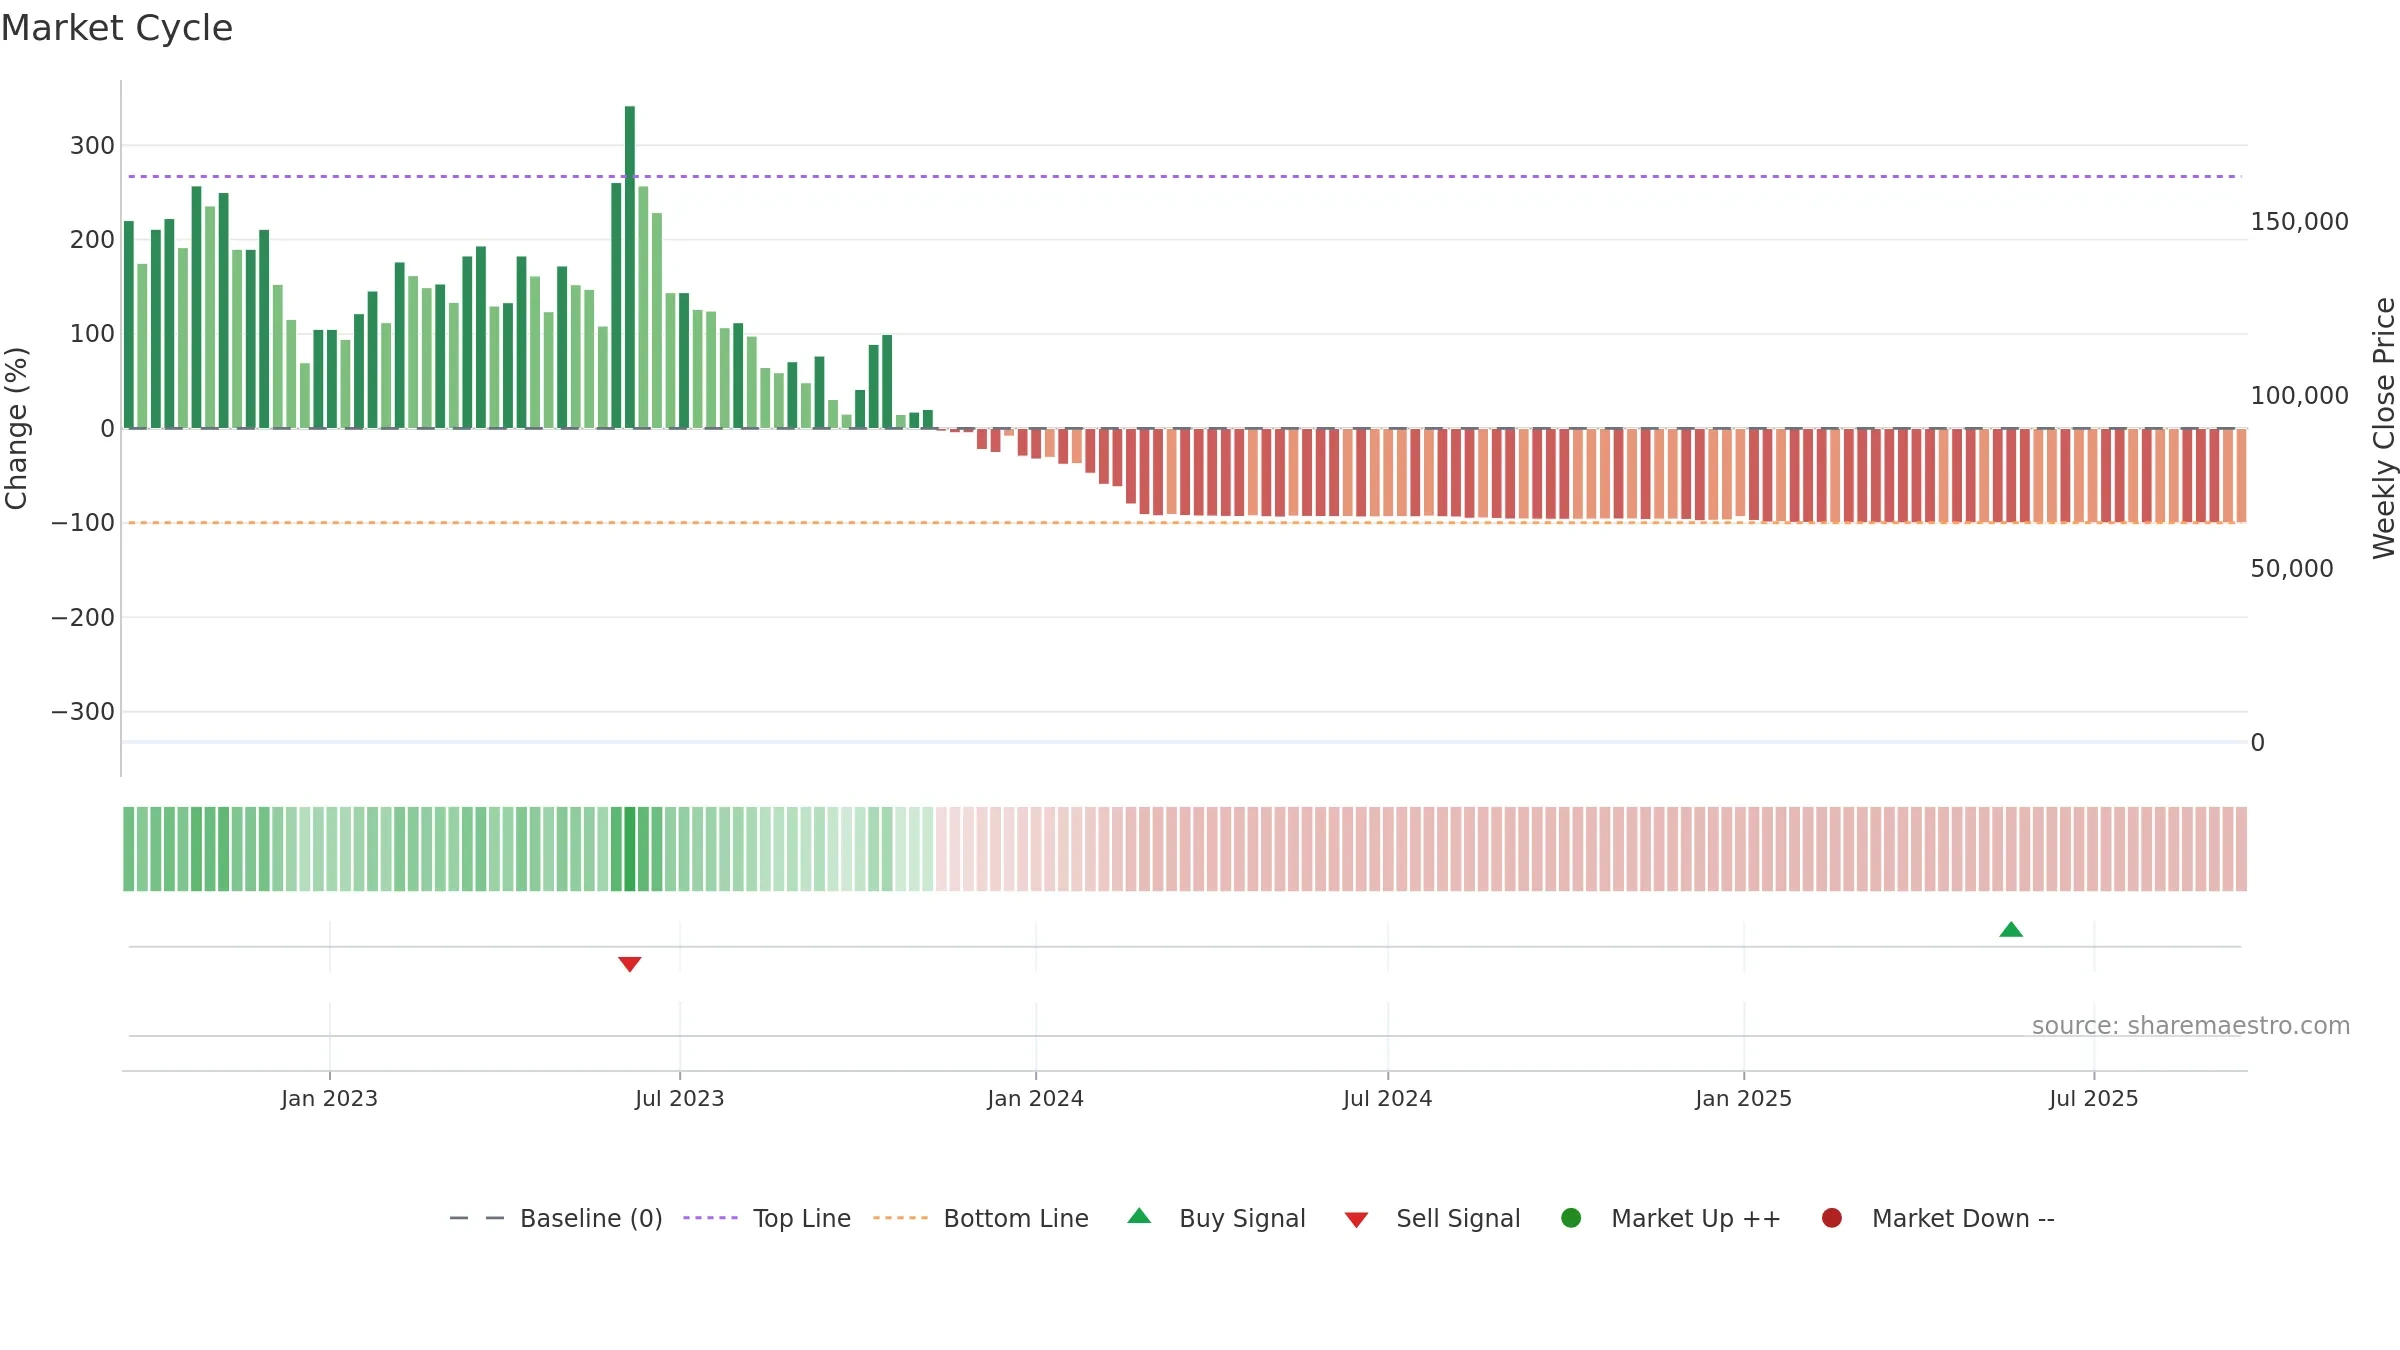Click the Jan 2025 axis label

tap(1743, 1098)
